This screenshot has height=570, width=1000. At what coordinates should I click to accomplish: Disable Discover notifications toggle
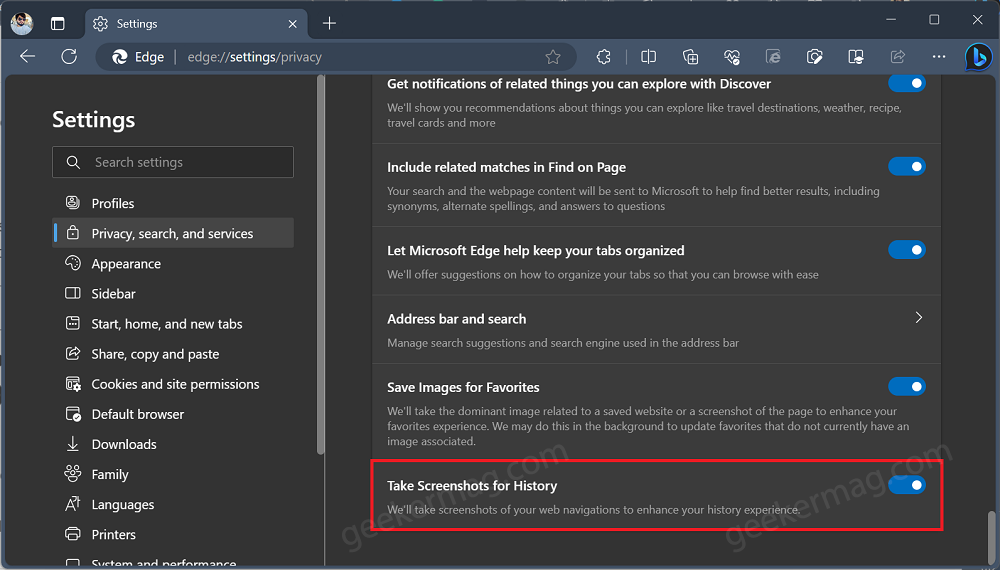pos(906,84)
